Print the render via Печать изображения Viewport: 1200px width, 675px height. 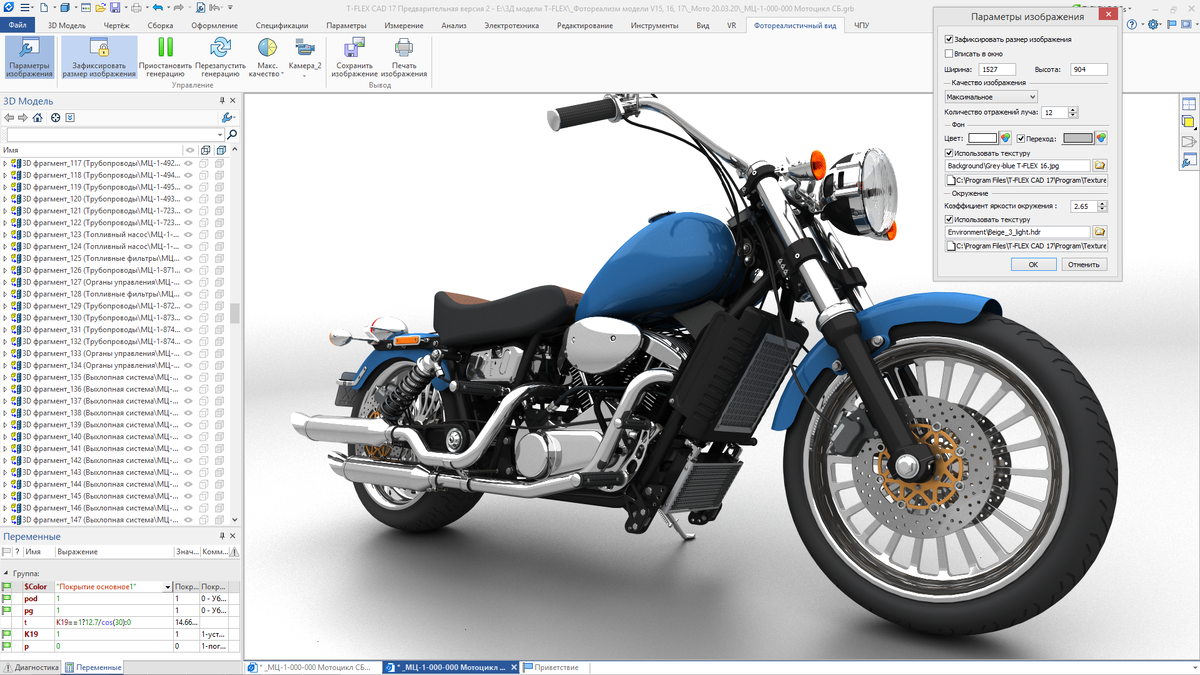[404, 57]
